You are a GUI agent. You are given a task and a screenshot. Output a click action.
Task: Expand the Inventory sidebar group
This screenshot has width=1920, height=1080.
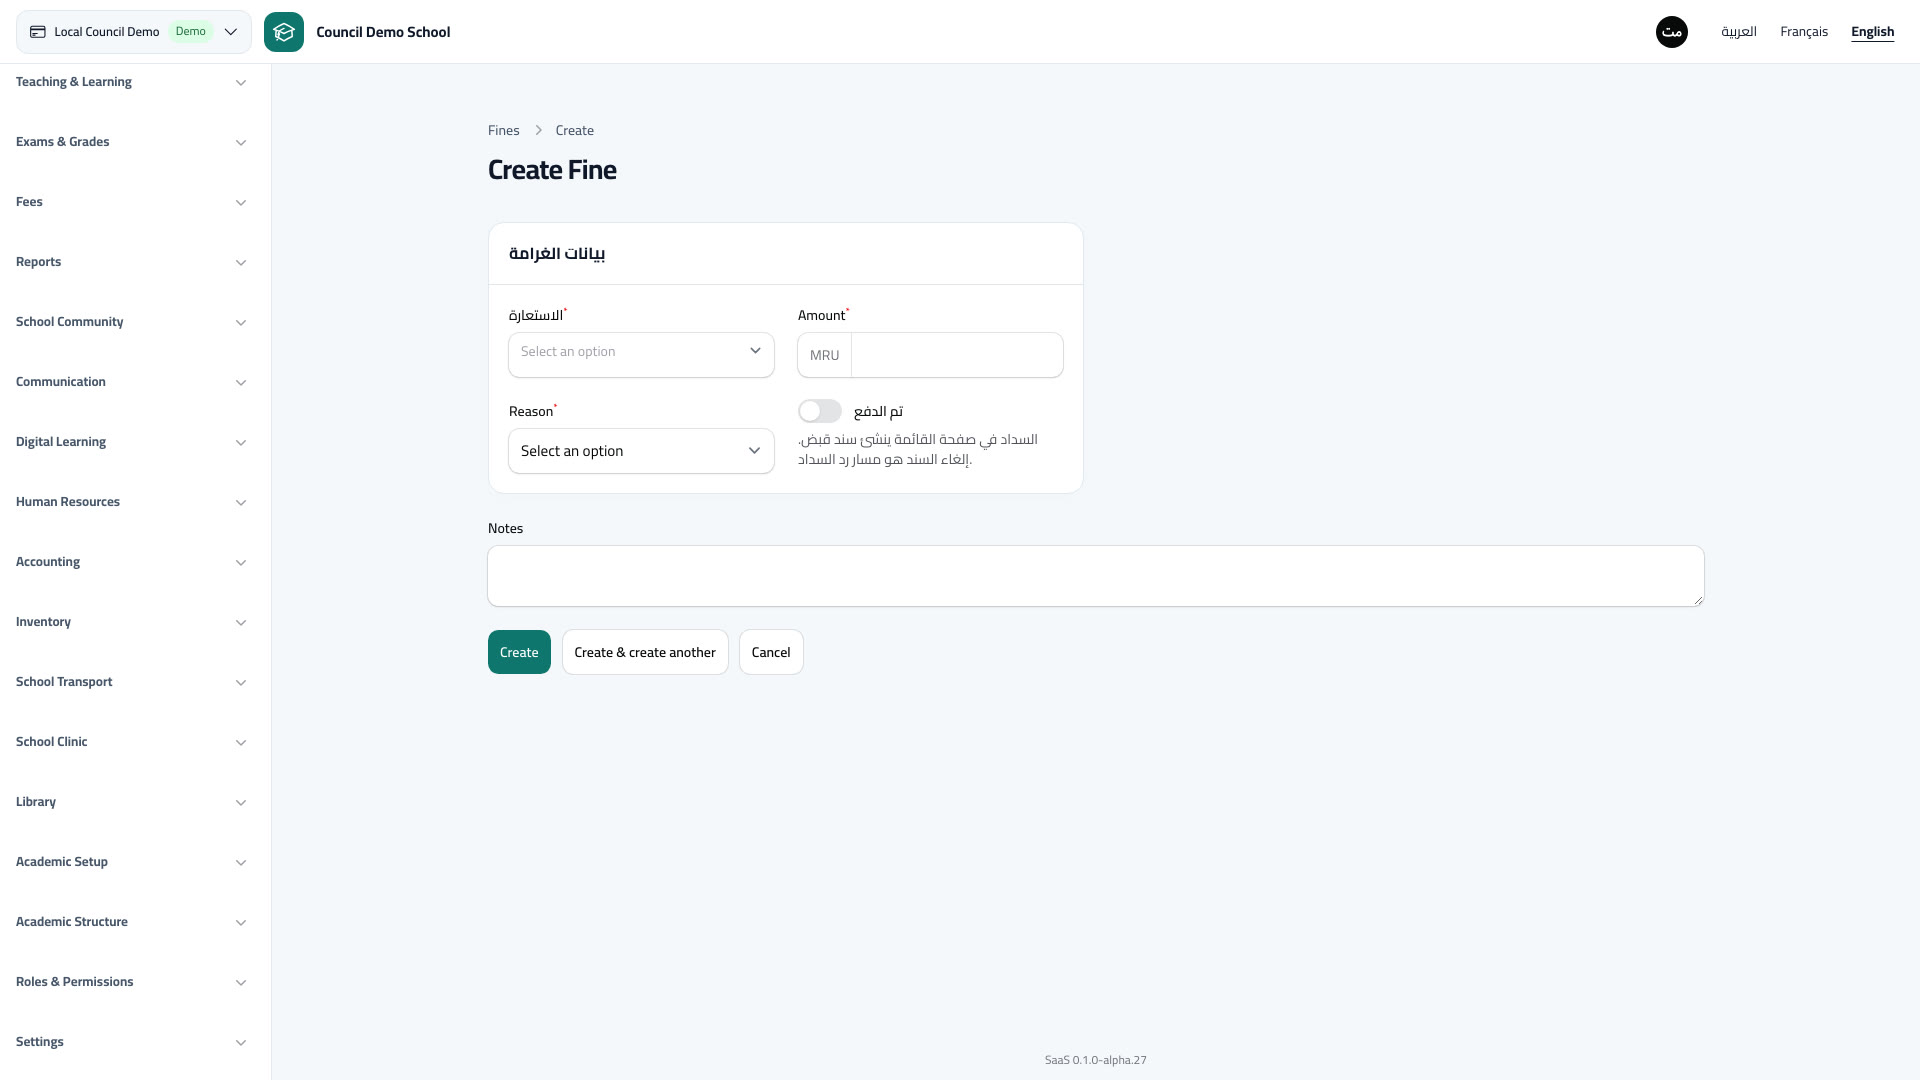pyautogui.click(x=131, y=622)
